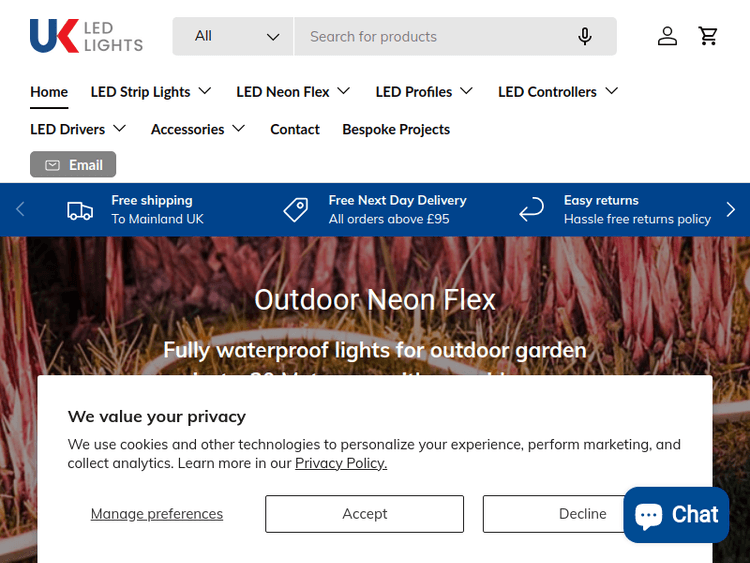Open the Privacy Policy link
This screenshot has width=750, height=563.
(341, 463)
